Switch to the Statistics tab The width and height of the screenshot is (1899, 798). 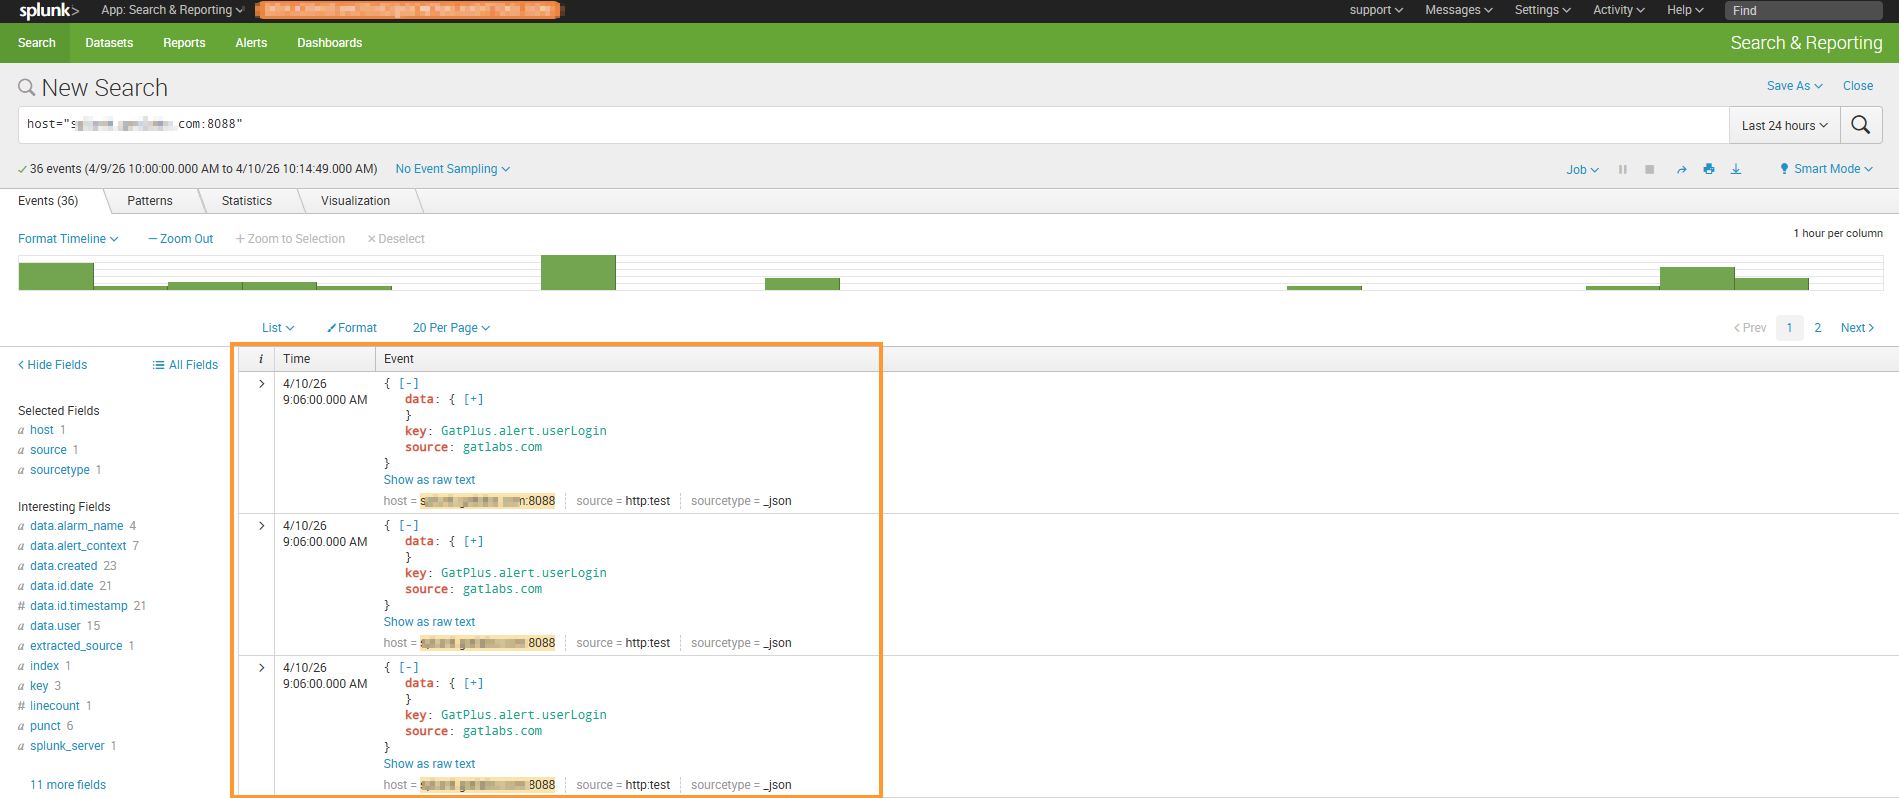[x=247, y=201]
